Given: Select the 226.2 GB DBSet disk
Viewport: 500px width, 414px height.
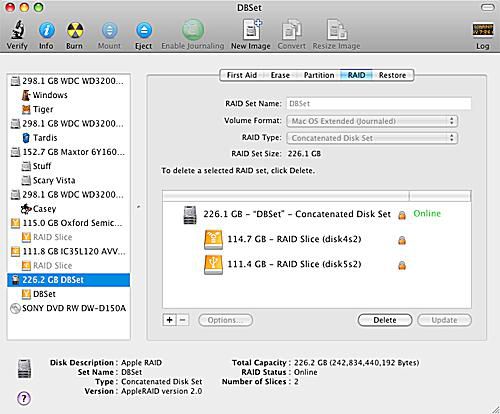Looking at the screenshot, I should 69,280.
